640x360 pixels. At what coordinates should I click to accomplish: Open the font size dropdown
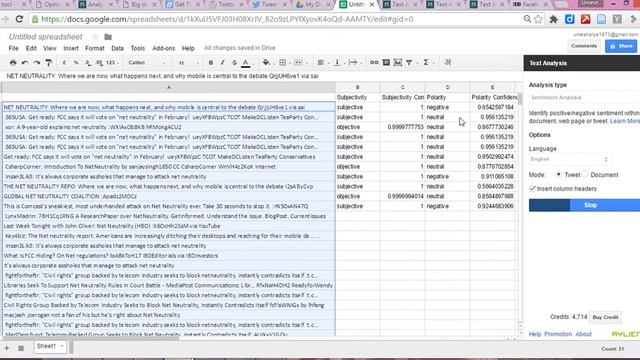pyautogui.click(x=188, y=63)
